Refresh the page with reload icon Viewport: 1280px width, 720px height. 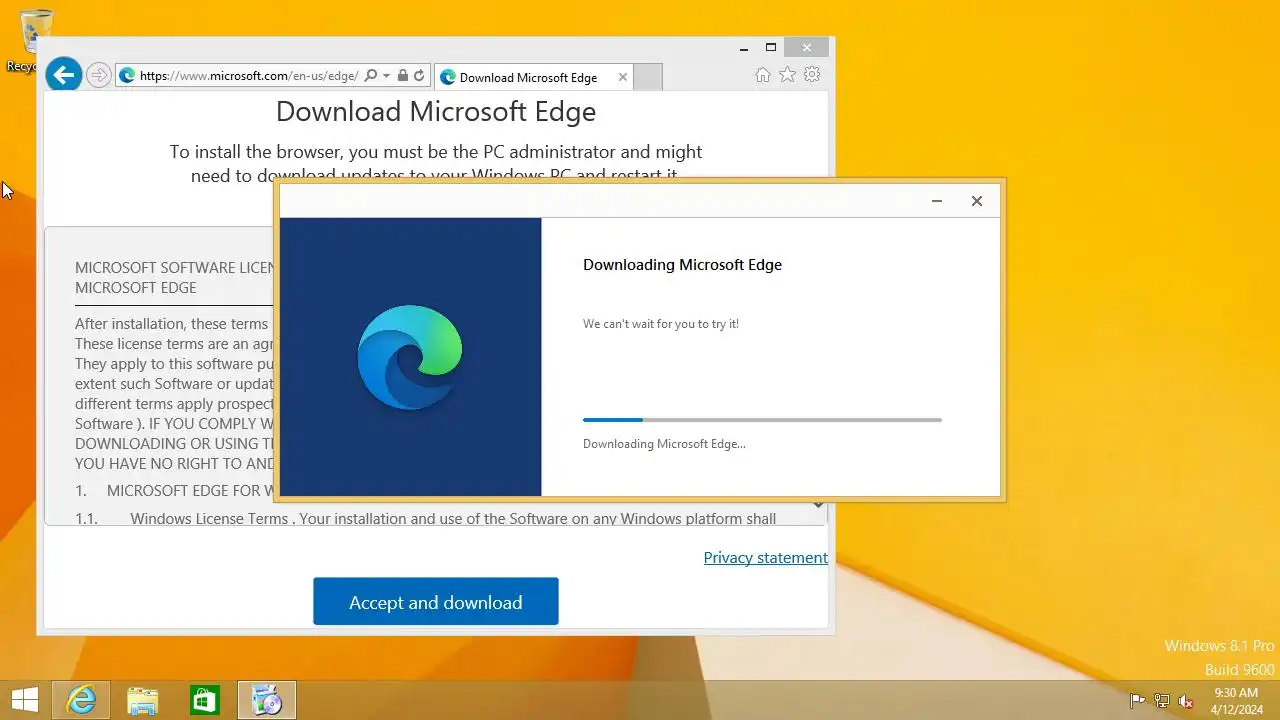pos(419,76)
